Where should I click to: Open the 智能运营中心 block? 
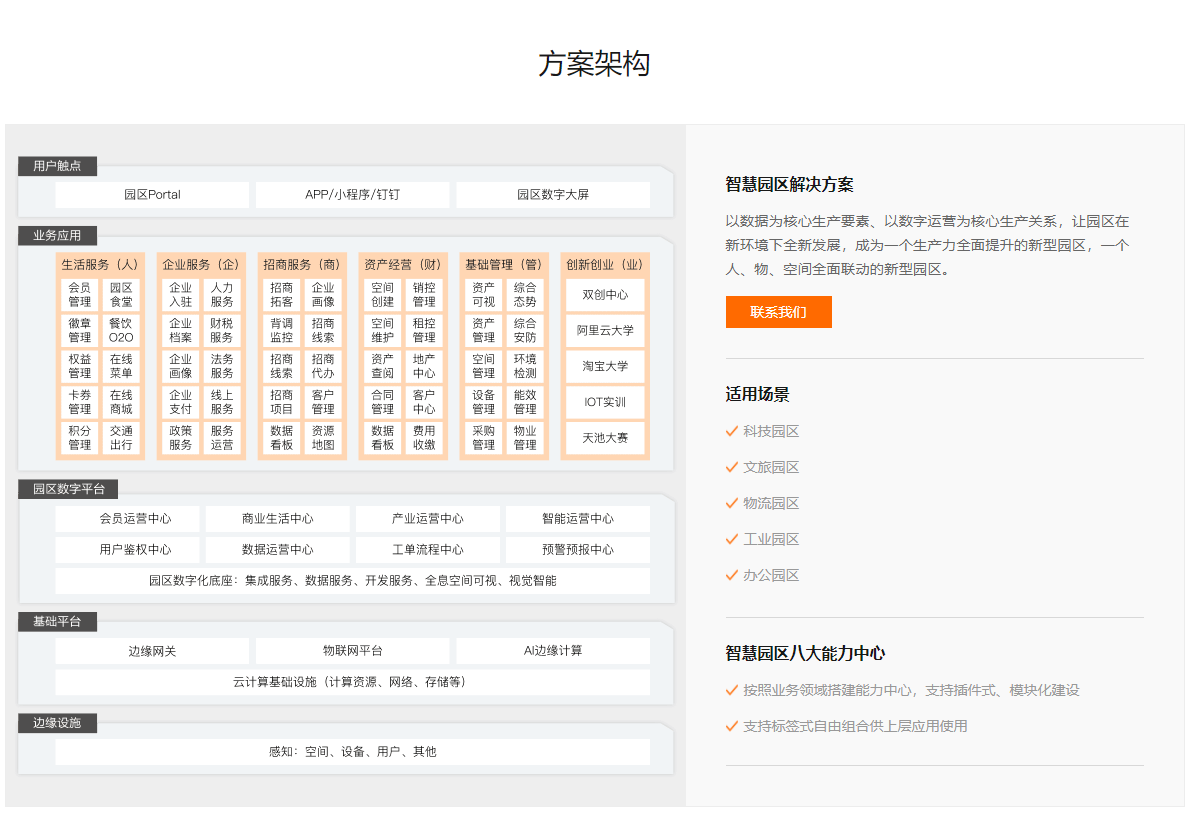coord(579,518)
